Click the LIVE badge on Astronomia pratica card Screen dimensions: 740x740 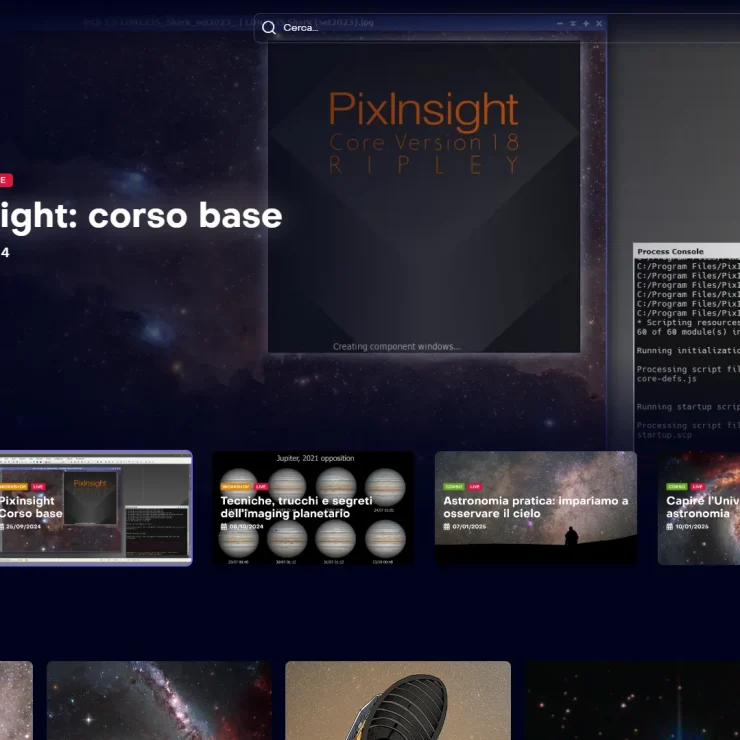(x=475, y=487)
